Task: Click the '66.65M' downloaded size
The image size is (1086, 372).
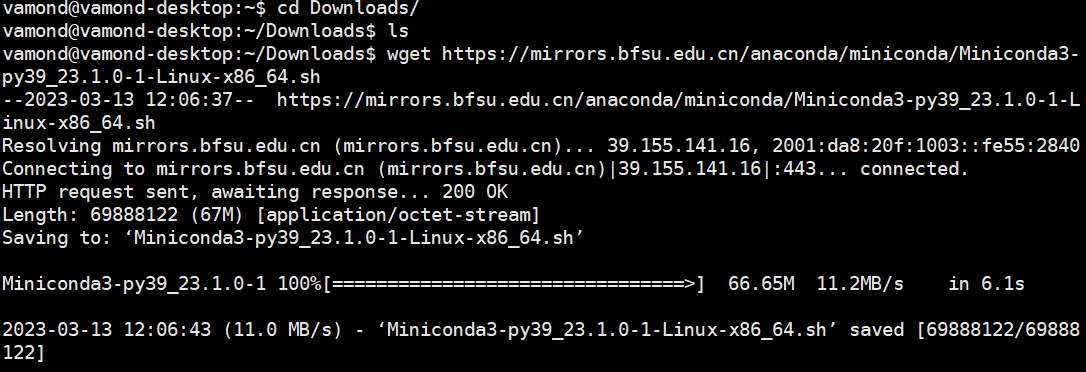Action: pyautogui.click(x=761, y=284)
